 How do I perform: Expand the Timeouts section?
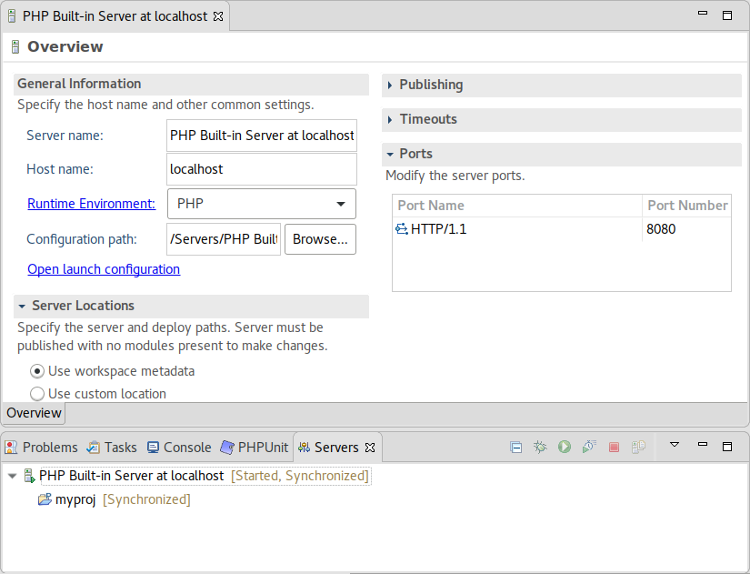pyautogui.click(x=390, y=120)
